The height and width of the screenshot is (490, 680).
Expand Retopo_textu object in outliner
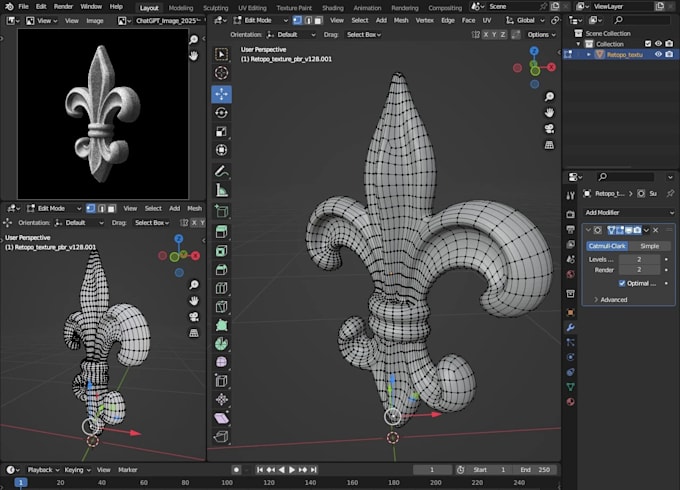588,54
